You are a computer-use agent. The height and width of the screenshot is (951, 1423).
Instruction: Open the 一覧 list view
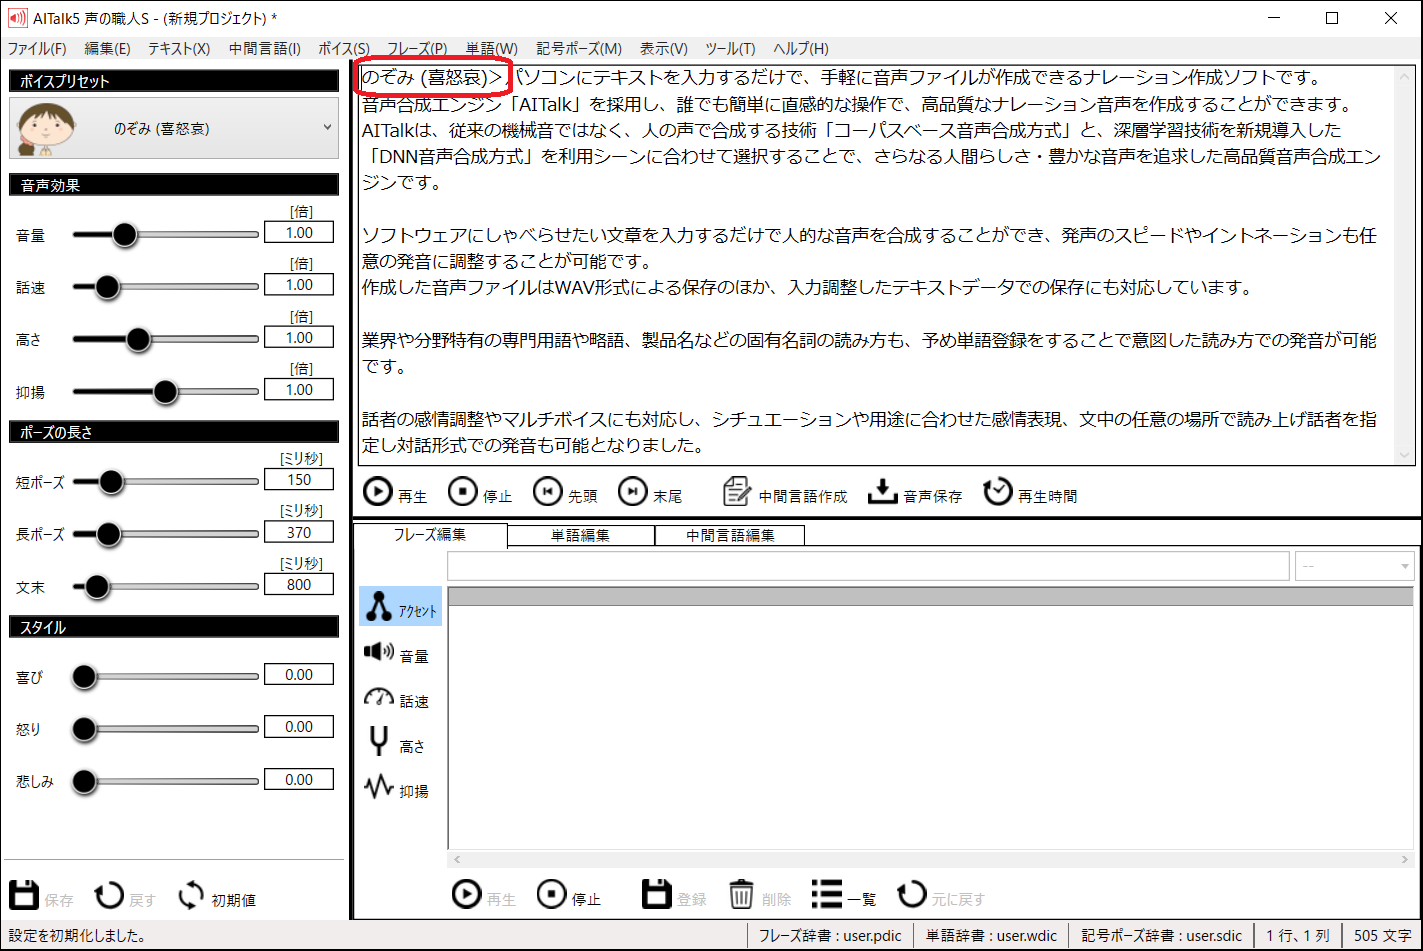pyautogui.click(x=844, y=895)
